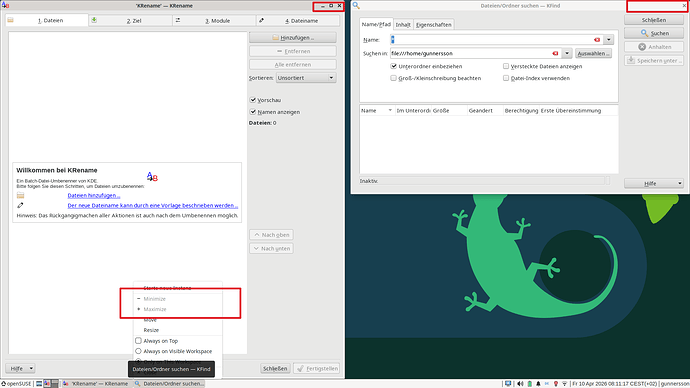This screenshot has height=388, width=690.
Task: Click the blue clipboard scissors tray icon
Action: tap(547, 384)
